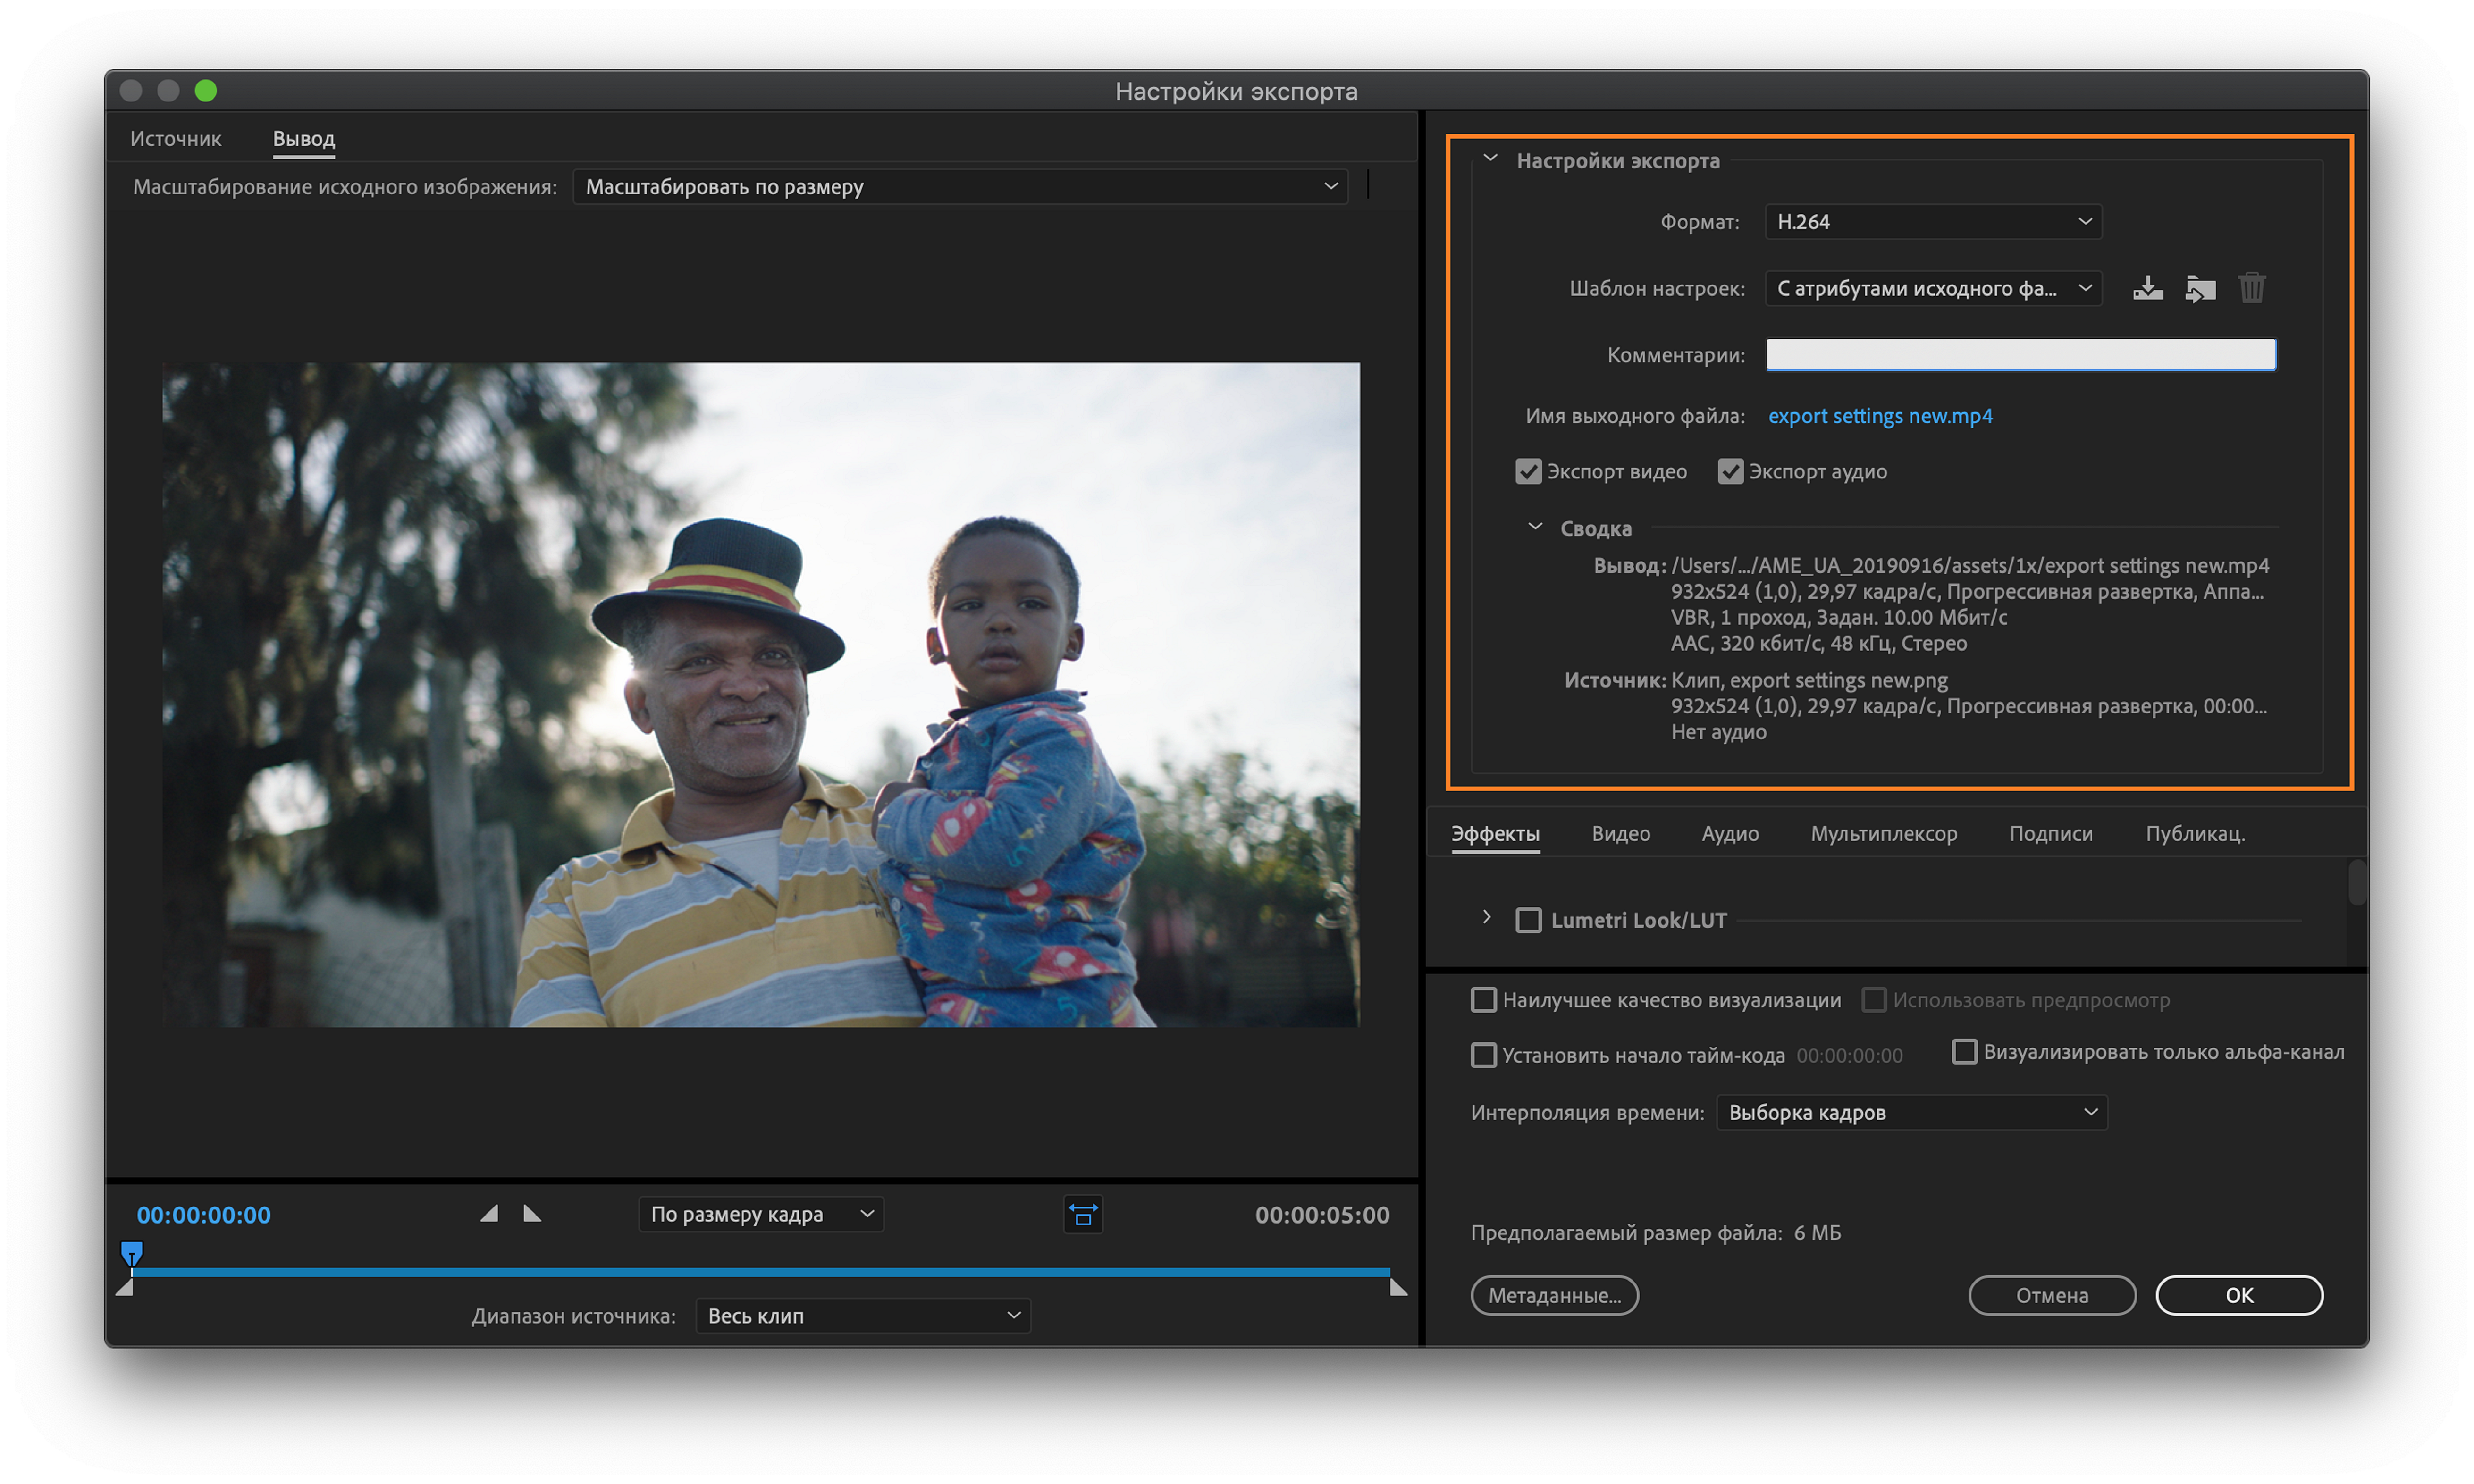The height and width of the screenshot is (1484, 2474).
Task: Toggle the aspect ratio correction icon
Action: click(x=1083, y=1214)
